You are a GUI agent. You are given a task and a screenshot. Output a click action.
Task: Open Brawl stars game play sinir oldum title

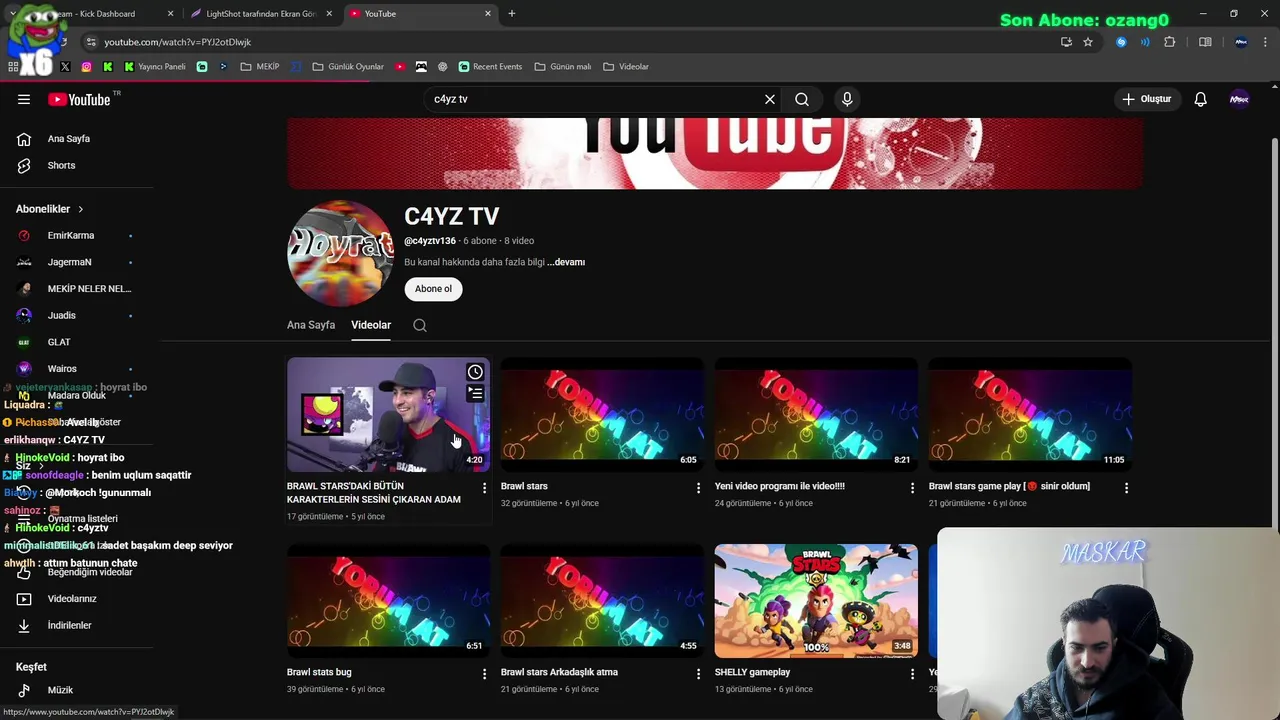coord(1009,486)
